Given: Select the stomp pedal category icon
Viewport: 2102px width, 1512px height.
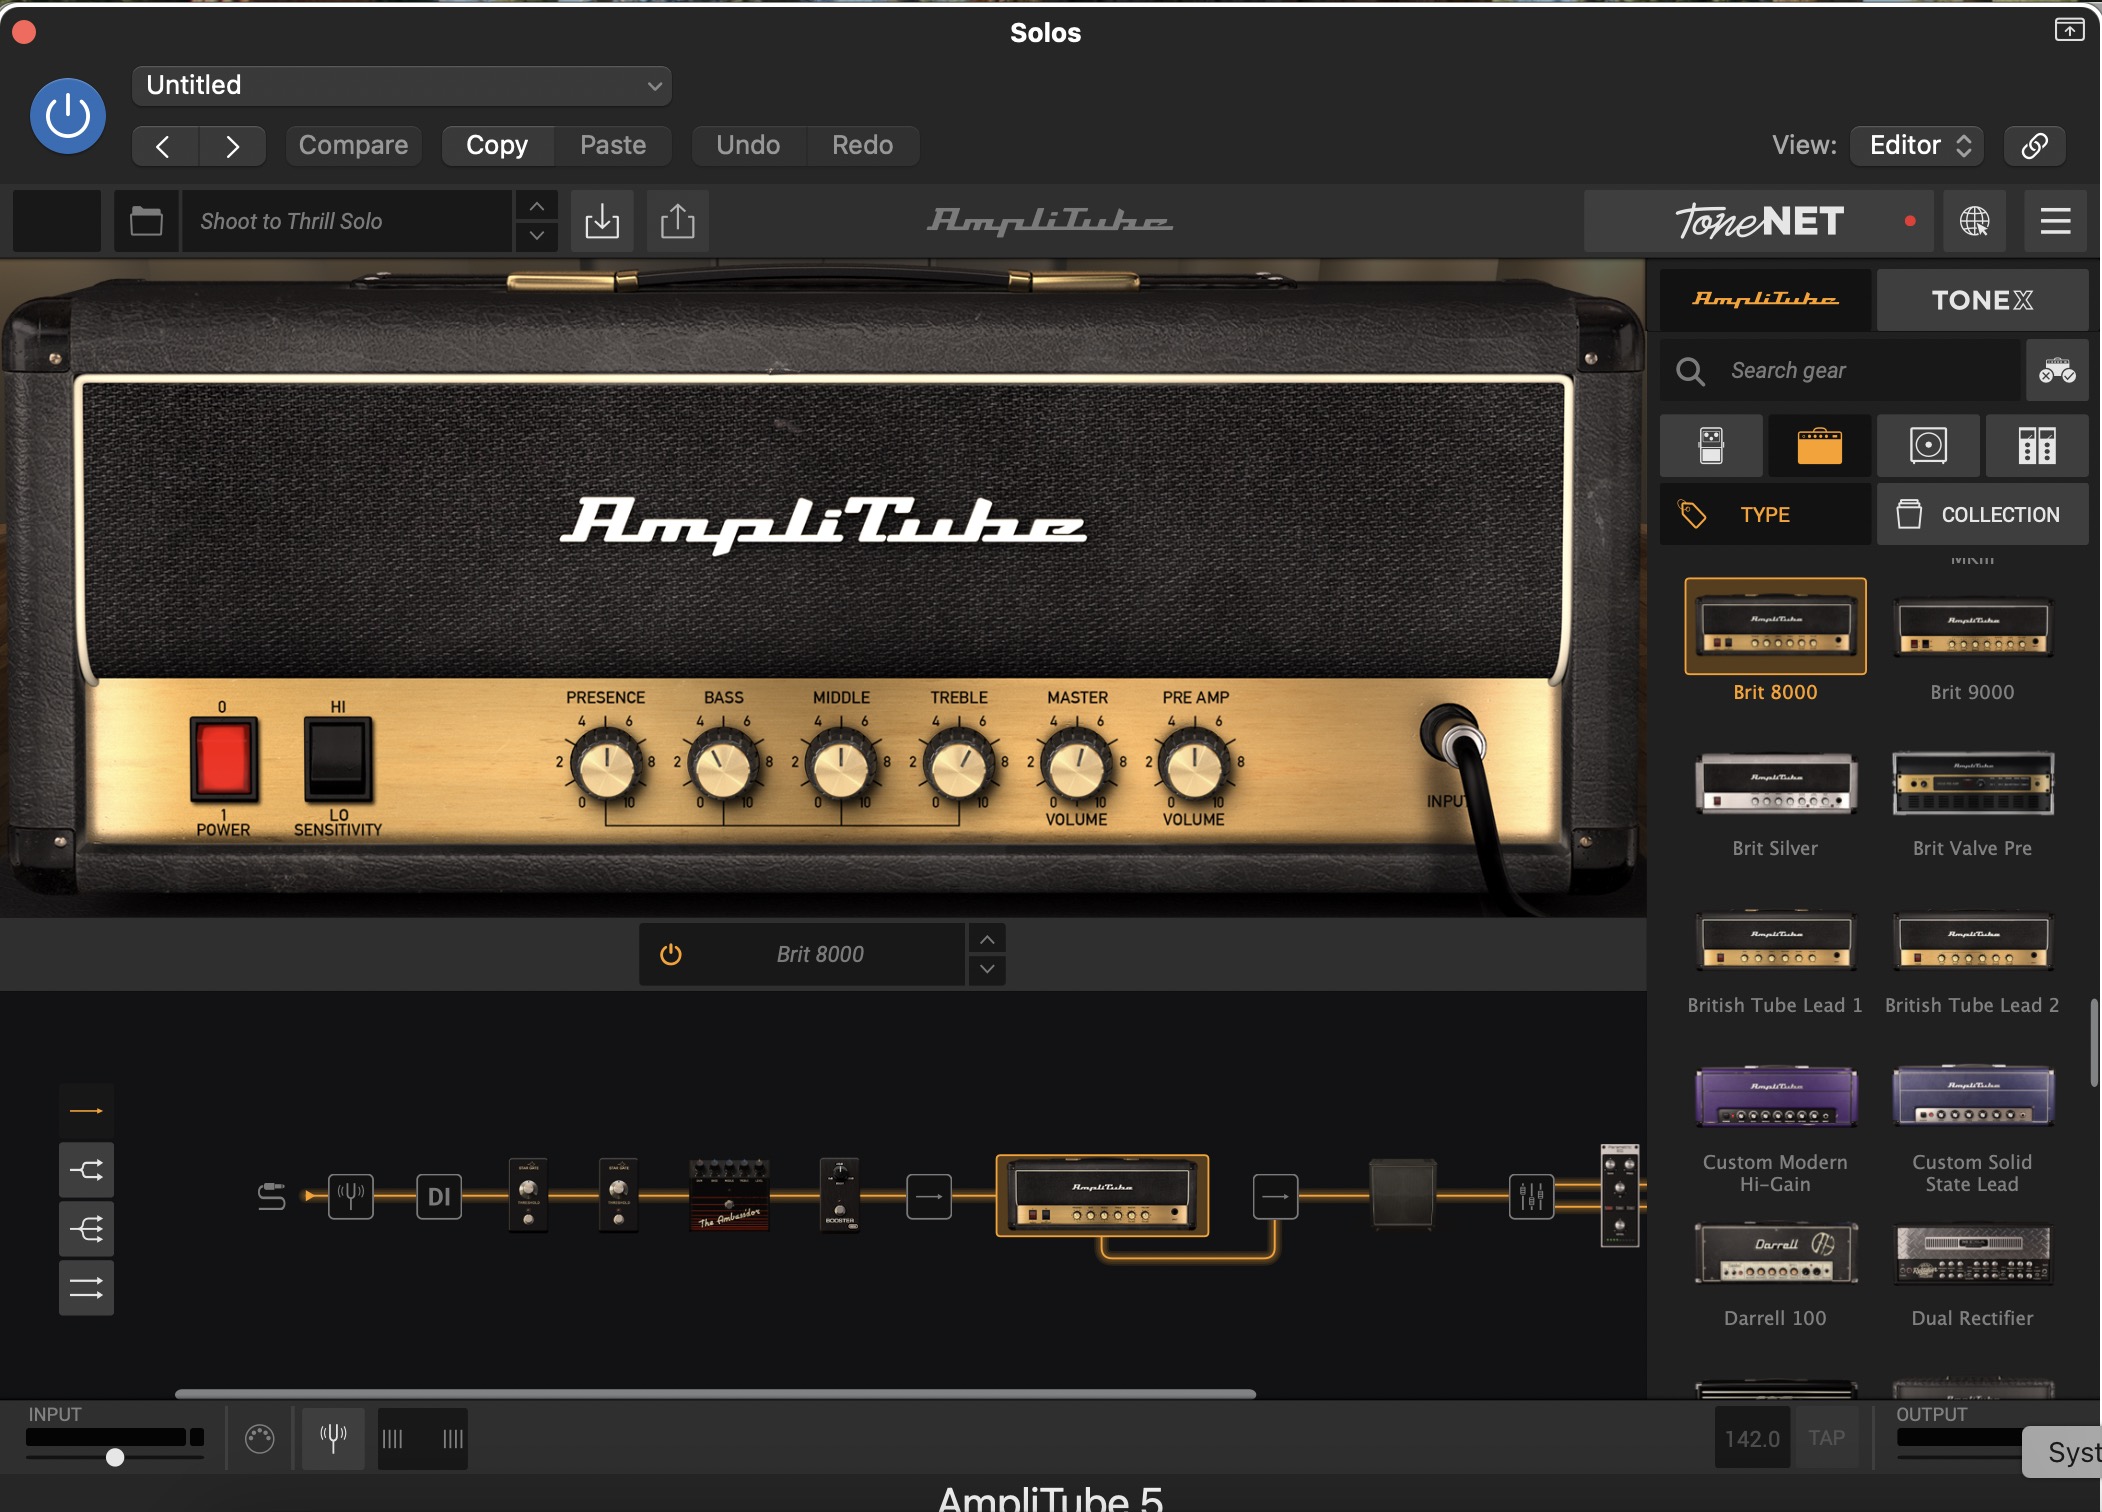Looking at the screenshot, I should coord(1711,446).
